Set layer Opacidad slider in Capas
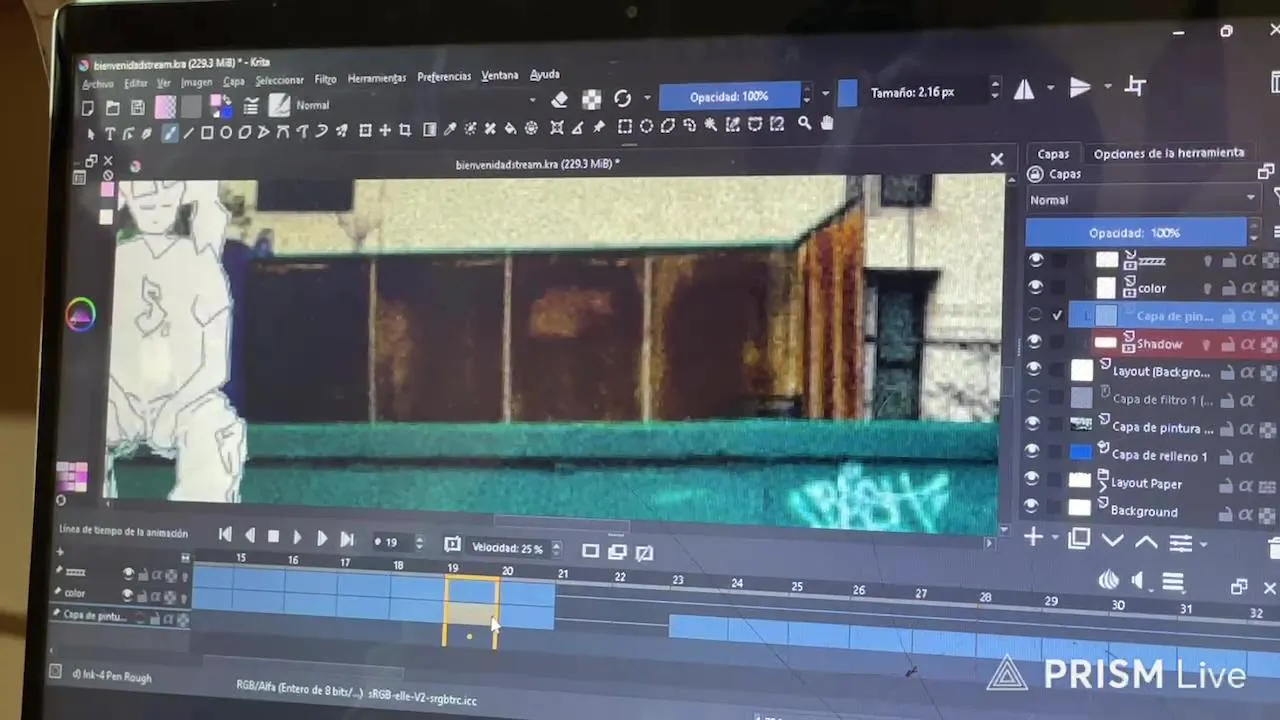Image resolution: width=1280 pixels, height=720 pixels. 1135,232
